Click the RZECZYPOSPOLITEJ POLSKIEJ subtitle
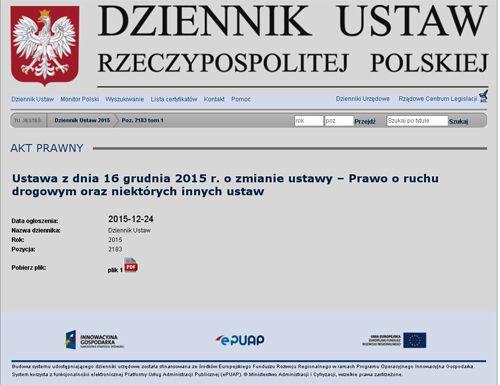The width and height of the screenshot is (500, 385). point(293,63)
